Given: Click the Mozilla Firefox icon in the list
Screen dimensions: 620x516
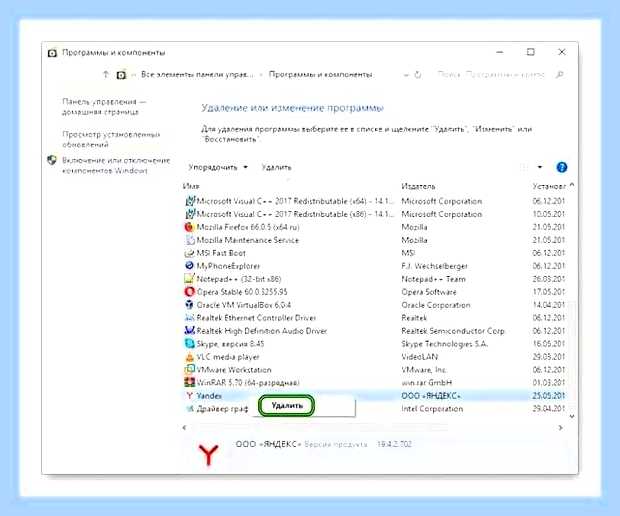Looking at the screenshot, I should 189,227.
